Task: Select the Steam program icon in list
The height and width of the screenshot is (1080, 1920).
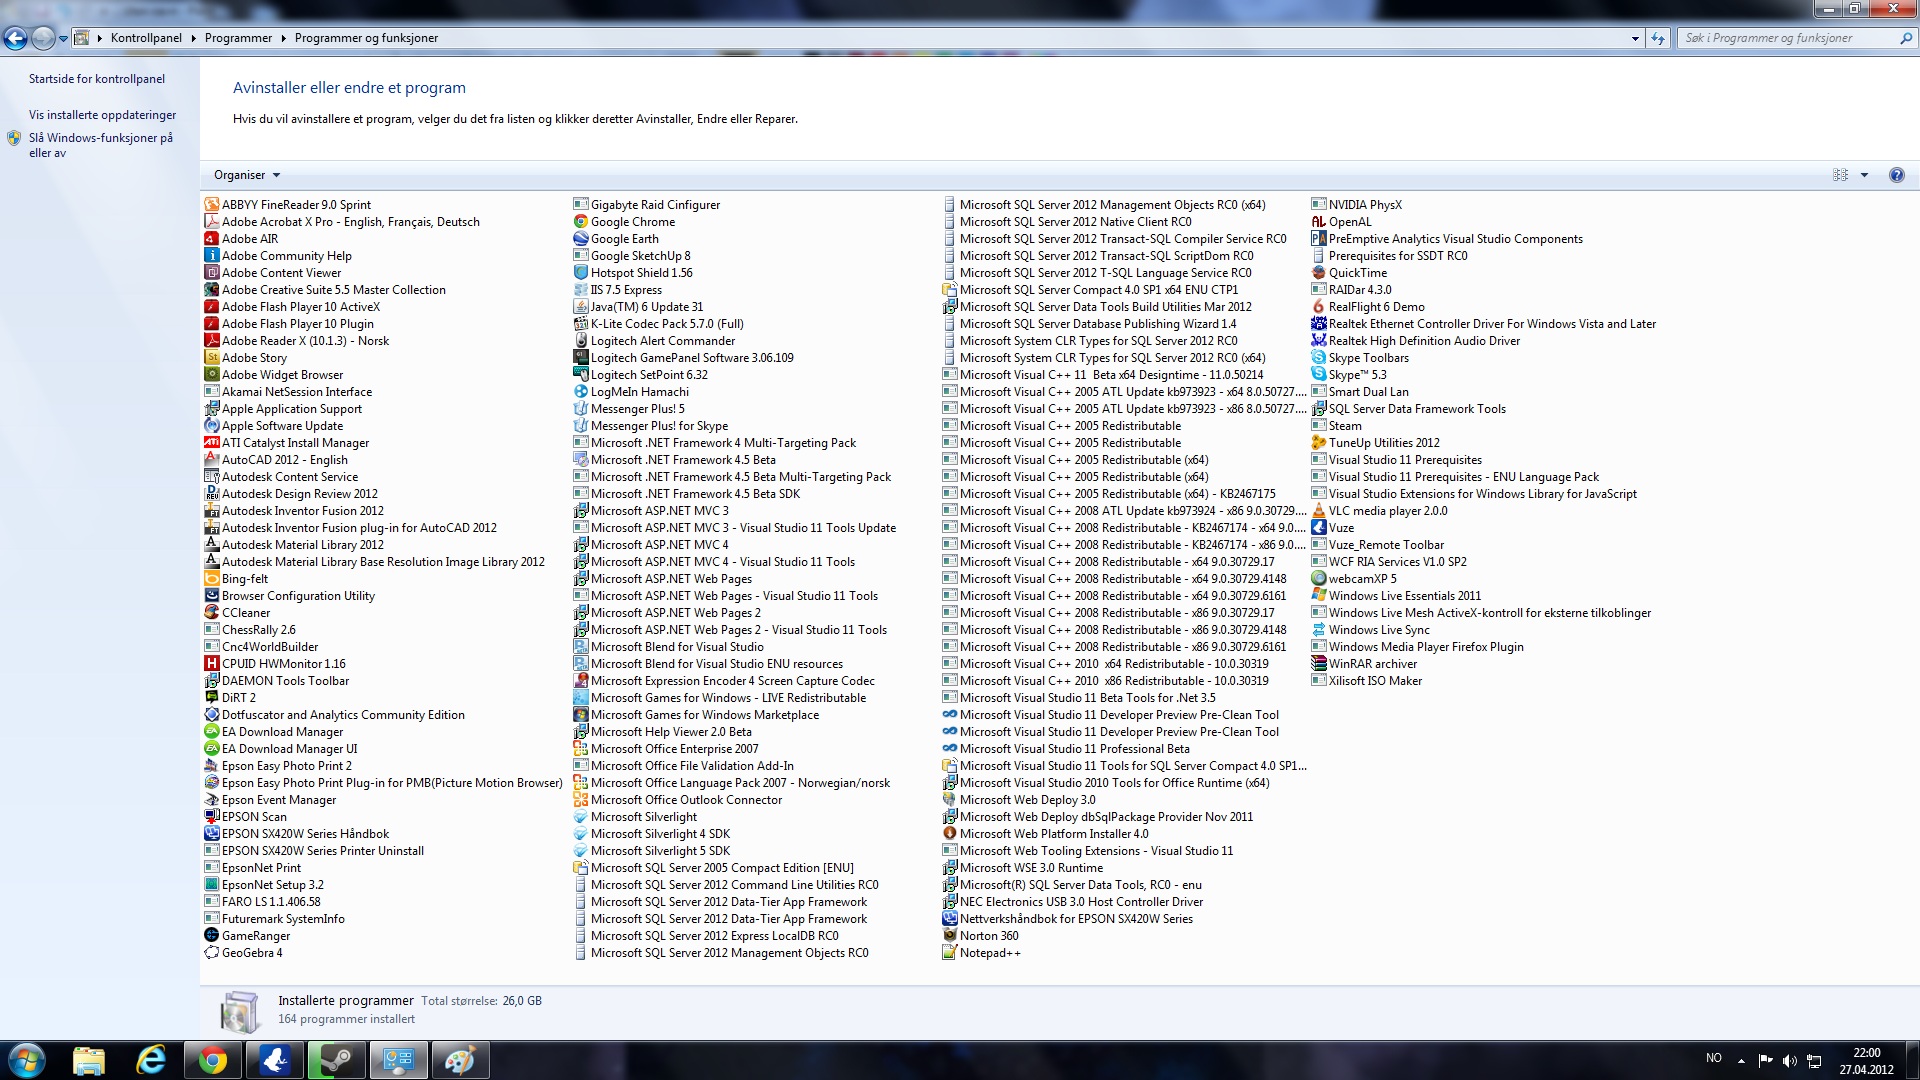Action: pyautogui.click(x=1318, y=426)
